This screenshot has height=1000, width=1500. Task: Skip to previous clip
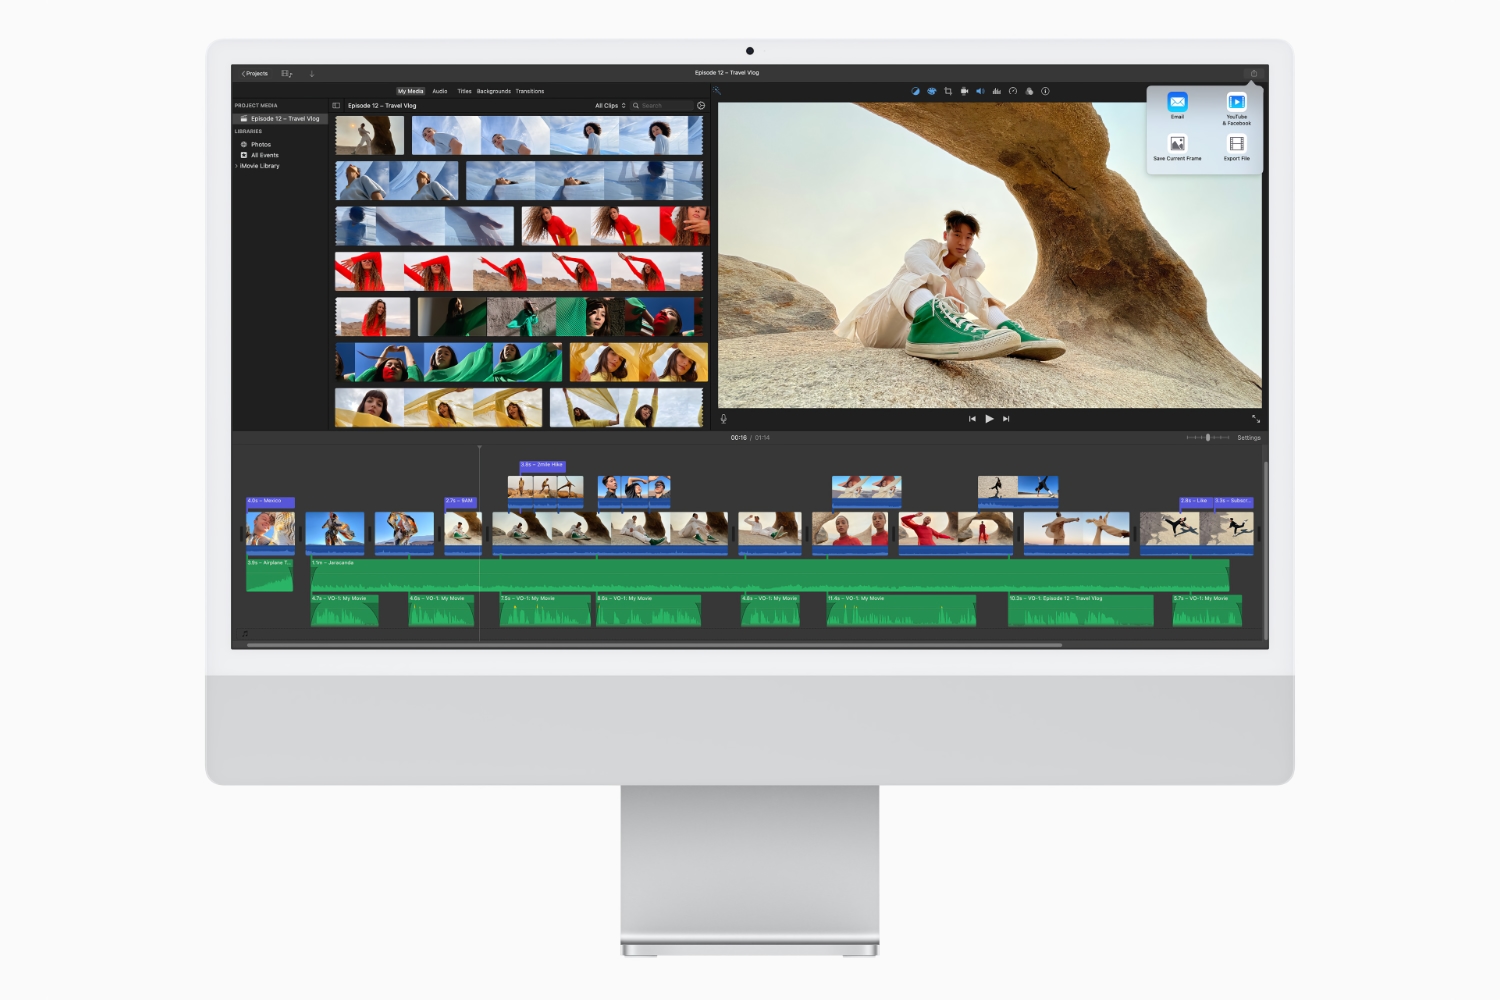point(972,419)
